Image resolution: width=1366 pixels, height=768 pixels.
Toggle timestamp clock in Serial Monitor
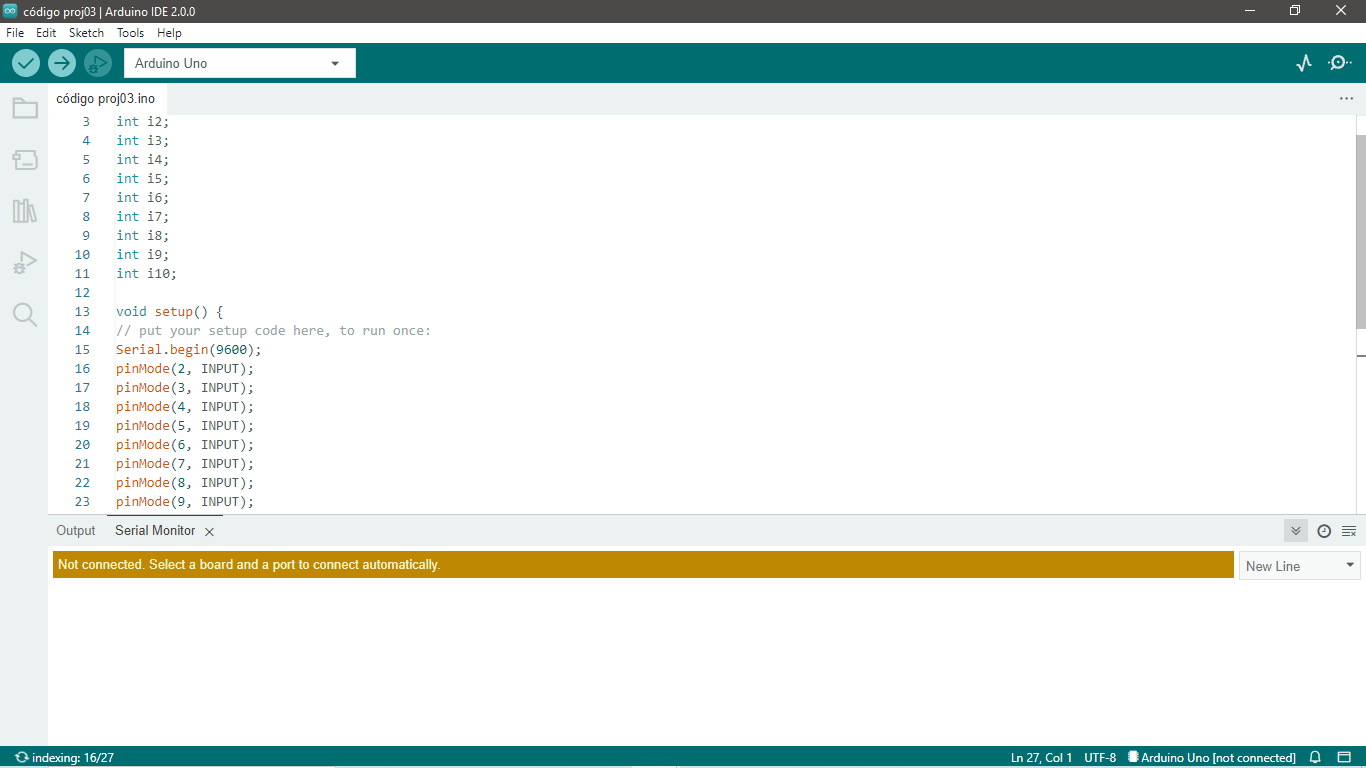(1324, 531)
